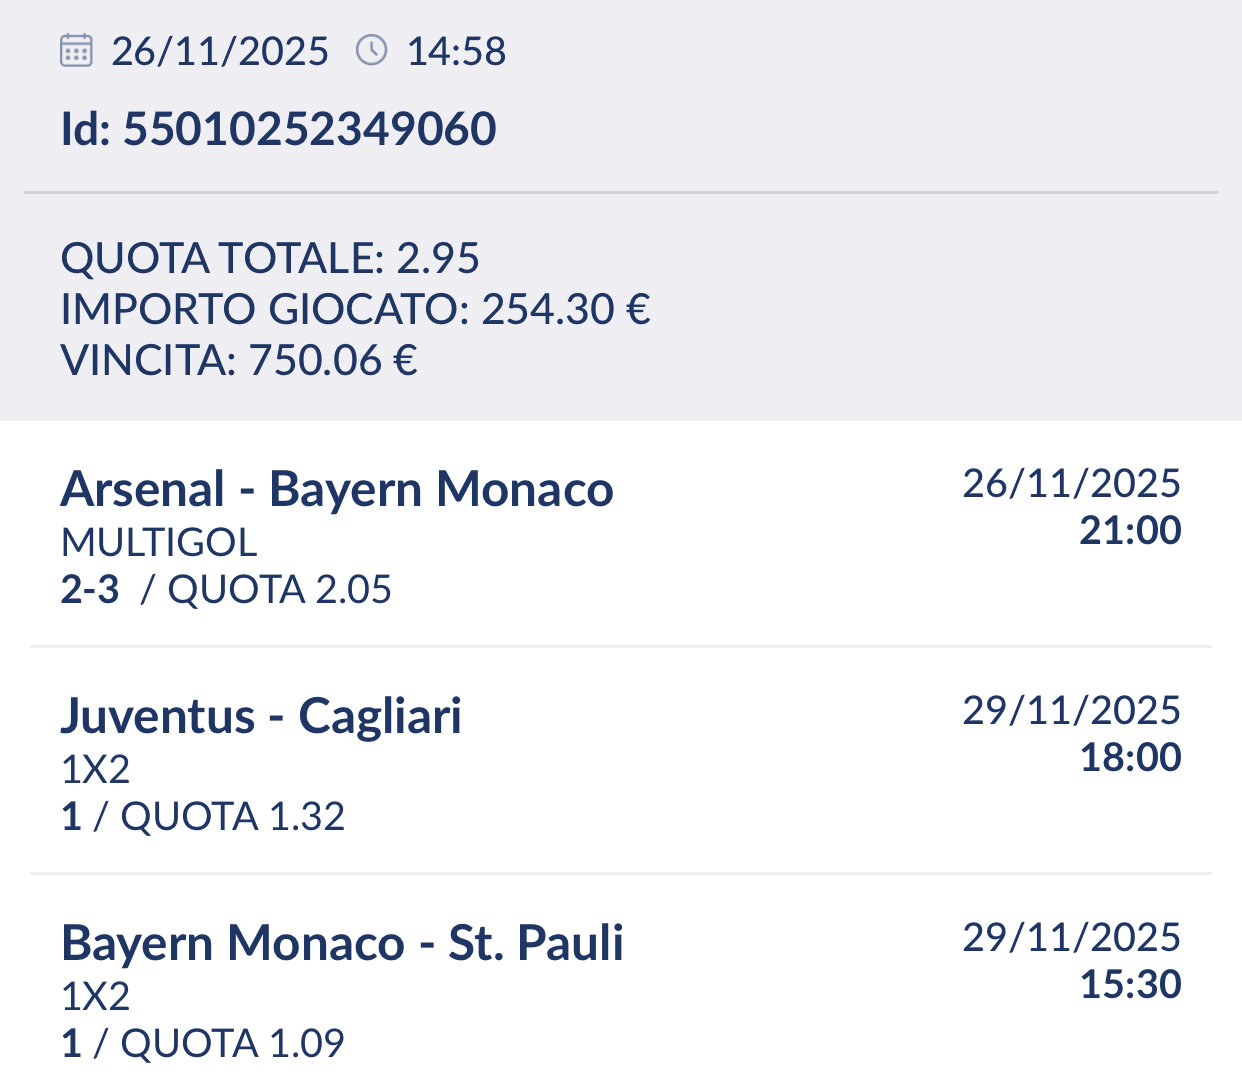Open the Juventus - Cagliari match
This screenshot has height=1090, width=1242.
click(261, 716)
